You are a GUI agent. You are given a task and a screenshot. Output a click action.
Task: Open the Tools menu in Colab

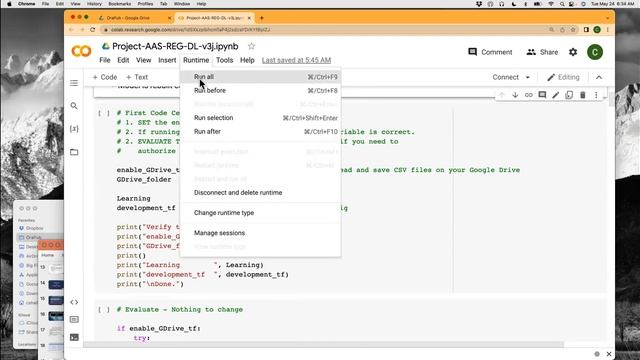pyautogui.click(x=224, y=60)
